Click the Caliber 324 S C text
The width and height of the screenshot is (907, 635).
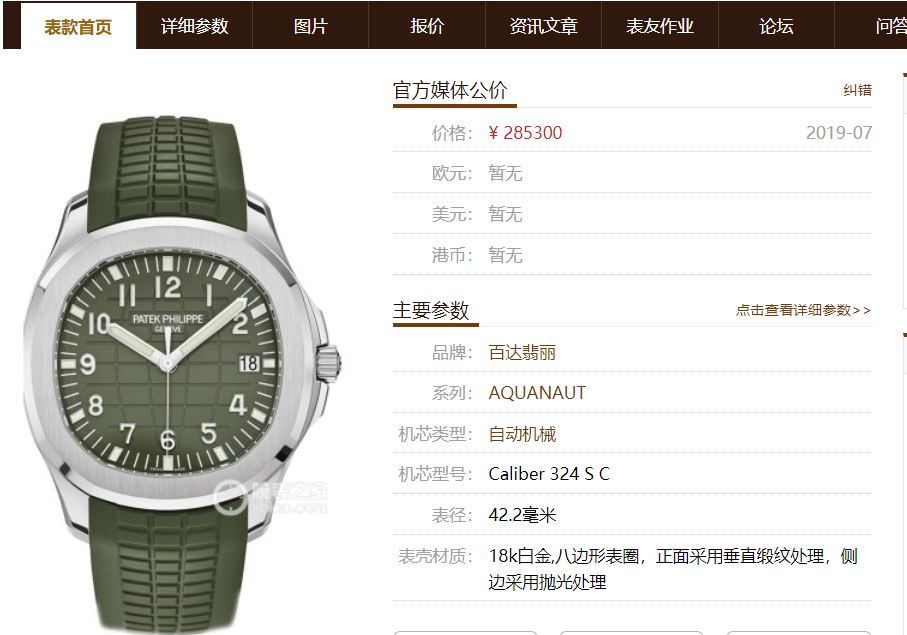click(549, 474)
